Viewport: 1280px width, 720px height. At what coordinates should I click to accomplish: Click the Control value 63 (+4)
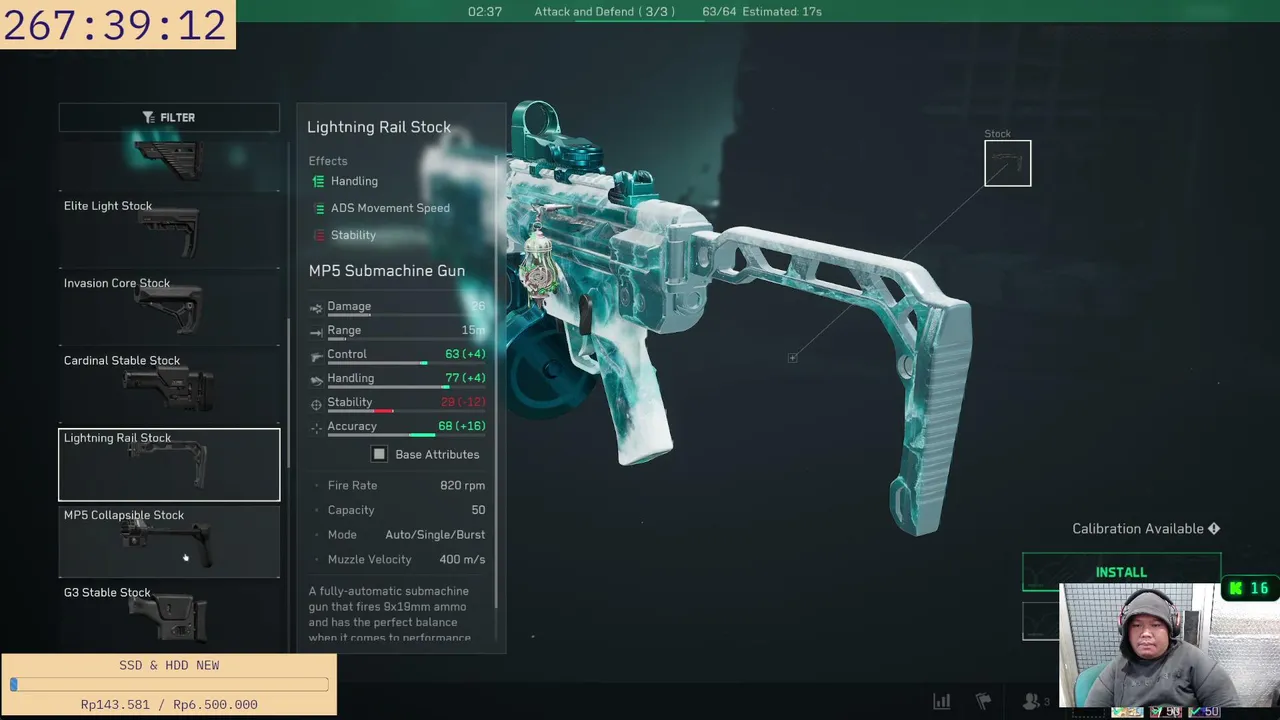pos(465,354)
